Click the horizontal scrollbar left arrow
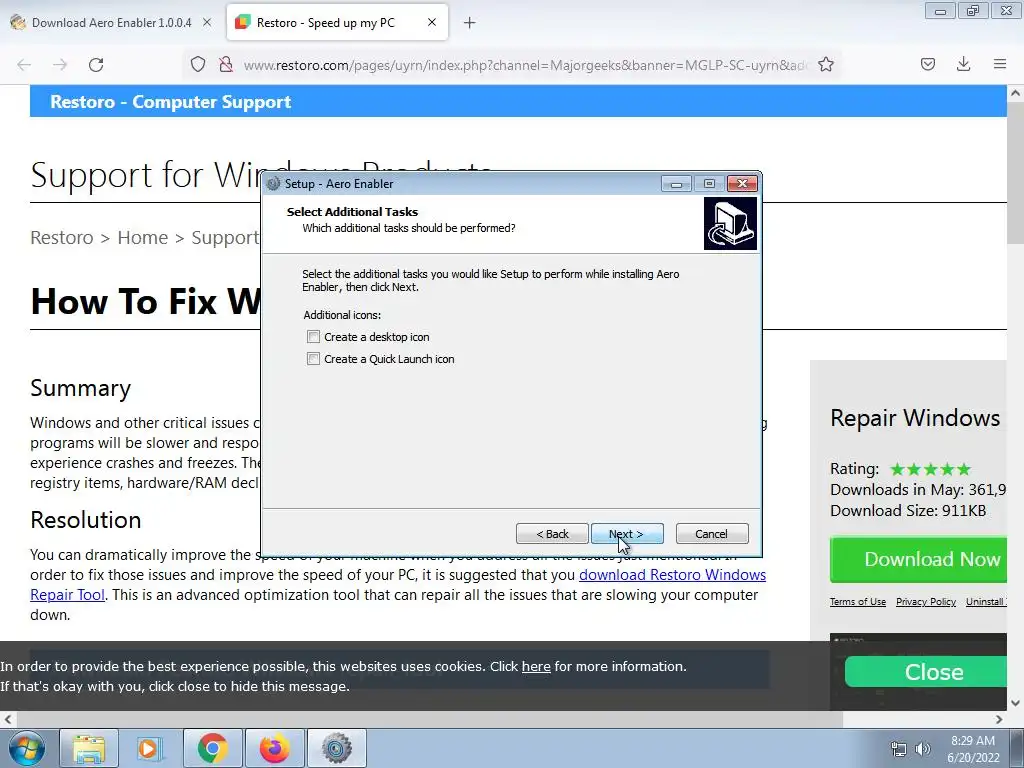Viewport: 1024px width, 768px height. tap(7, 720)
